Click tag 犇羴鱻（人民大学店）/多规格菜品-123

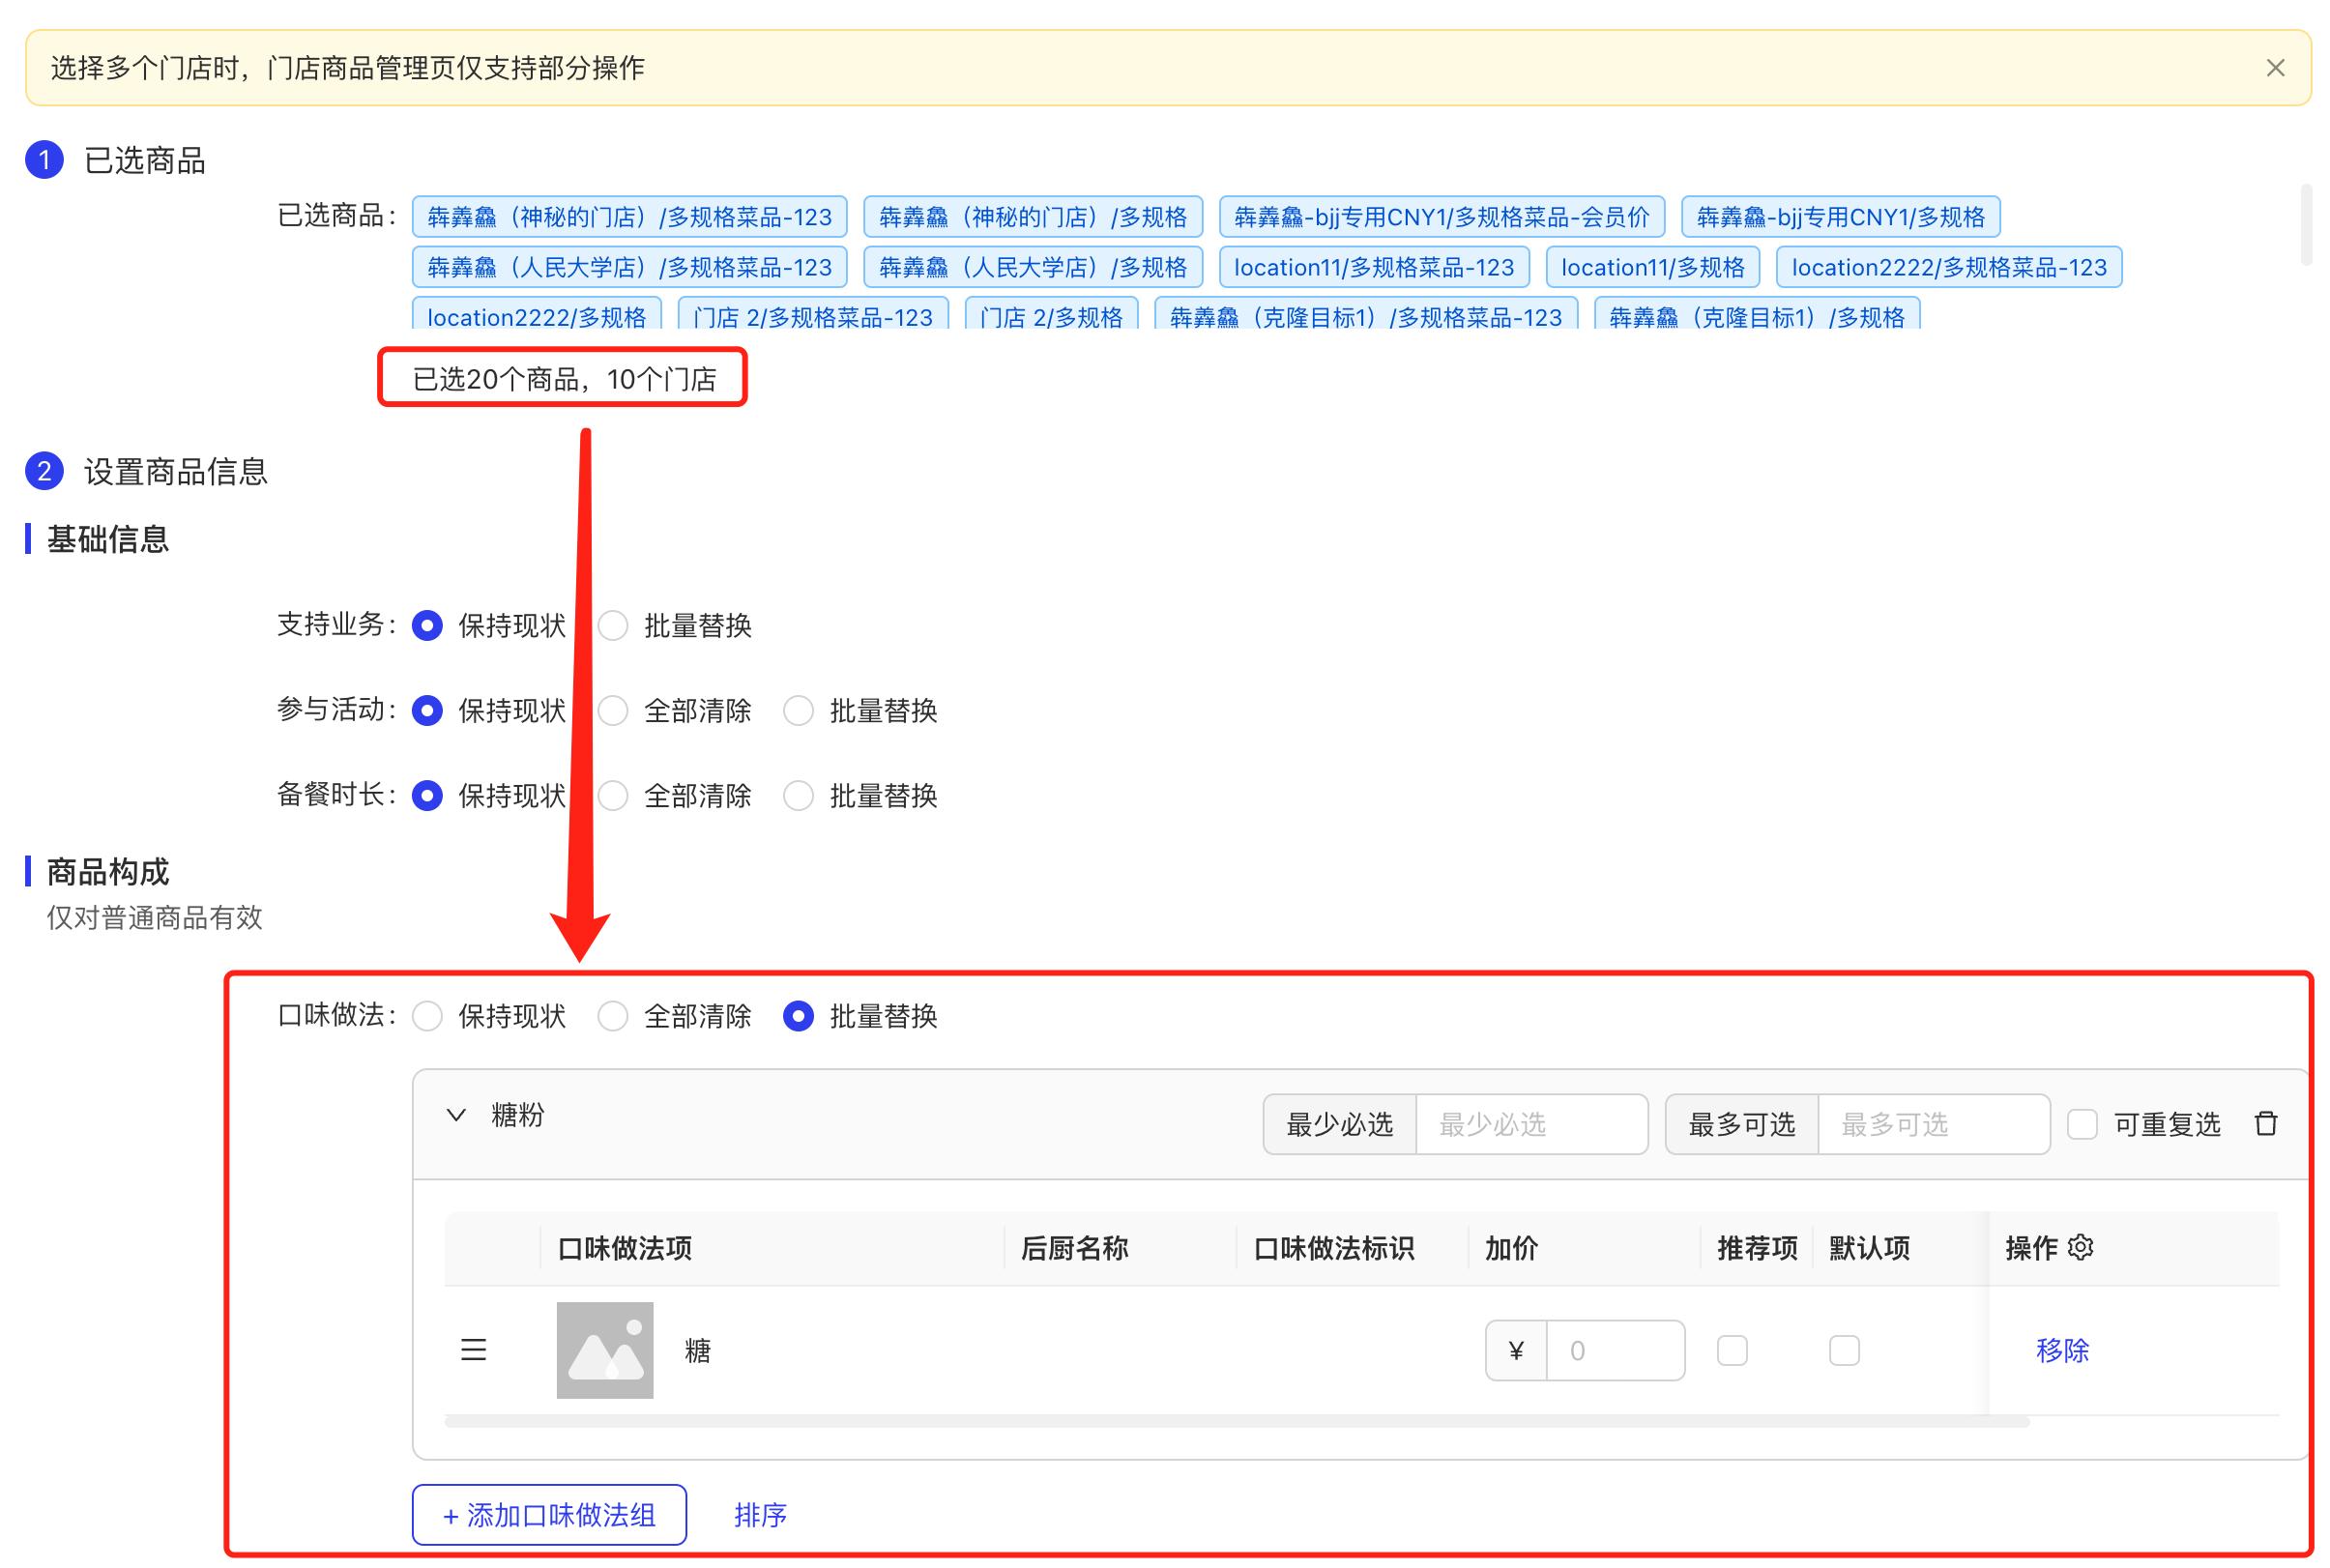(629, 267)
